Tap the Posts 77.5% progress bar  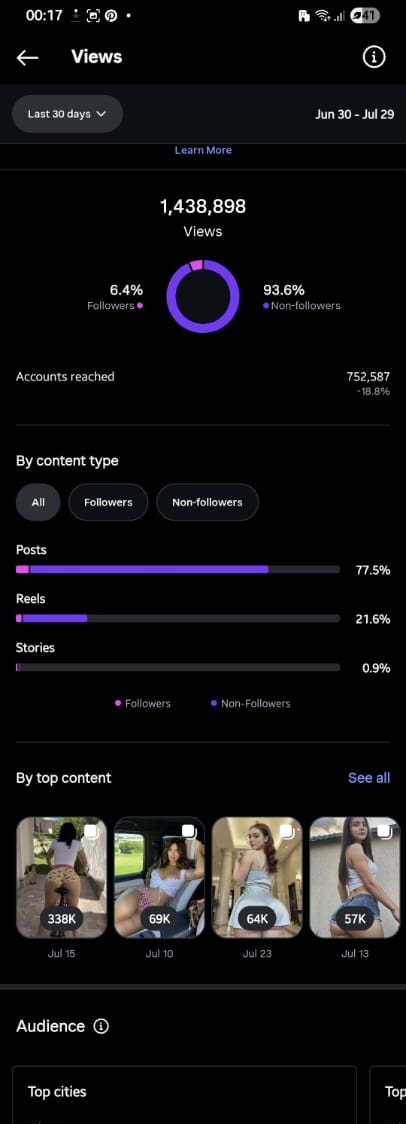[x=178, y=570]
